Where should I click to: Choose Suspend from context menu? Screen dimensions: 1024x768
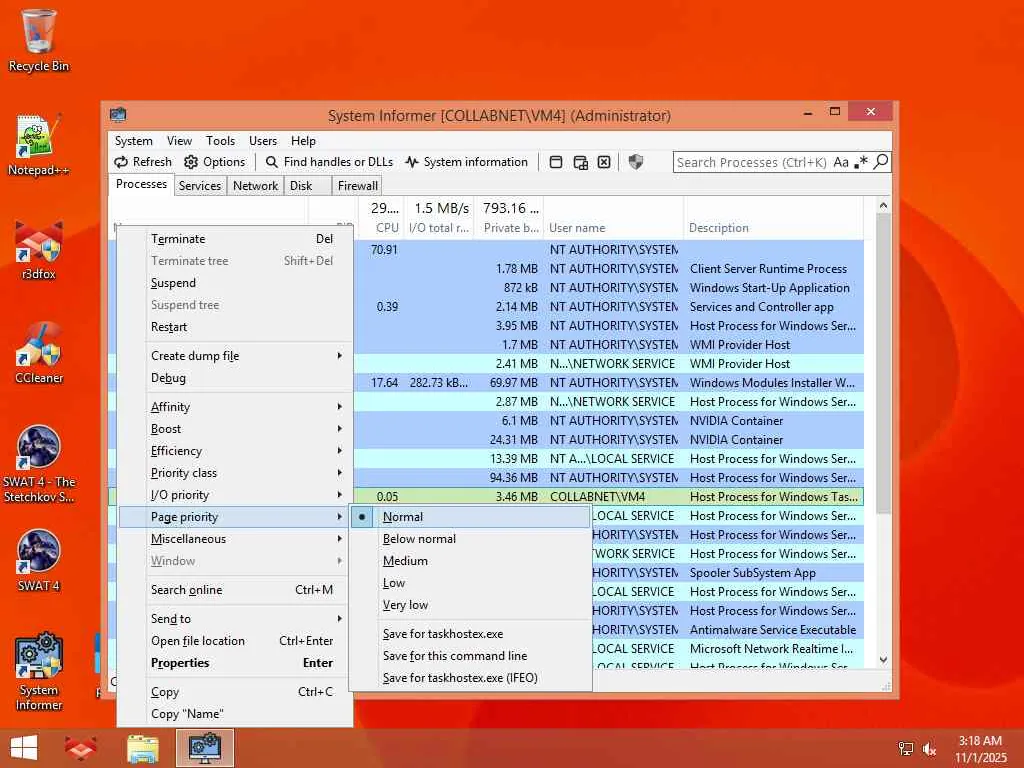tap(235, 283)
